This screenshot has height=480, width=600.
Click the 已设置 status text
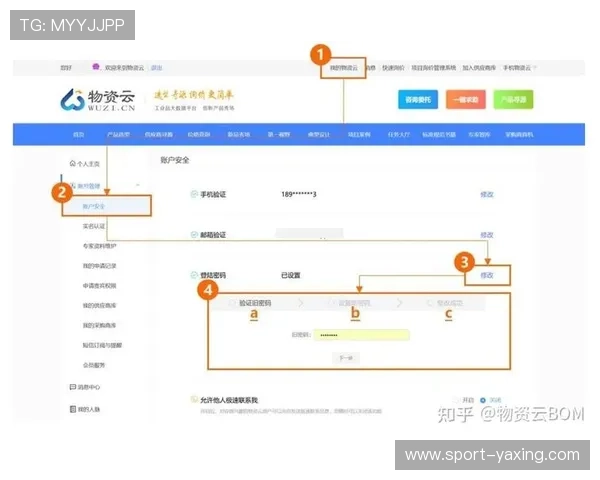291,275
